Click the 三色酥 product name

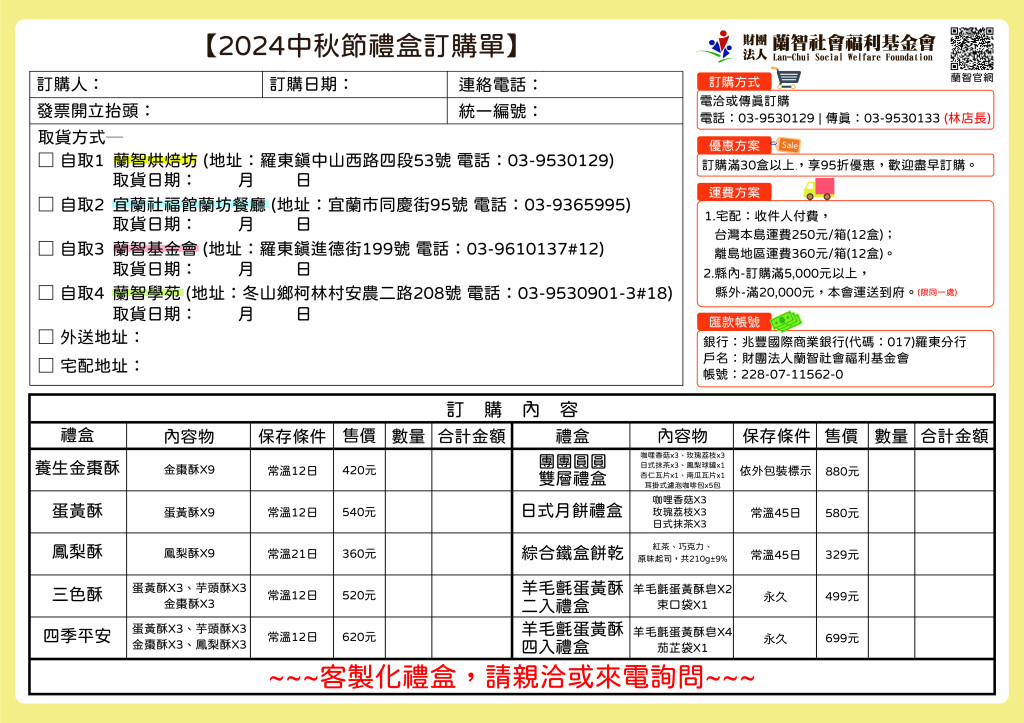pyautogui.click(x=78, y=594)
